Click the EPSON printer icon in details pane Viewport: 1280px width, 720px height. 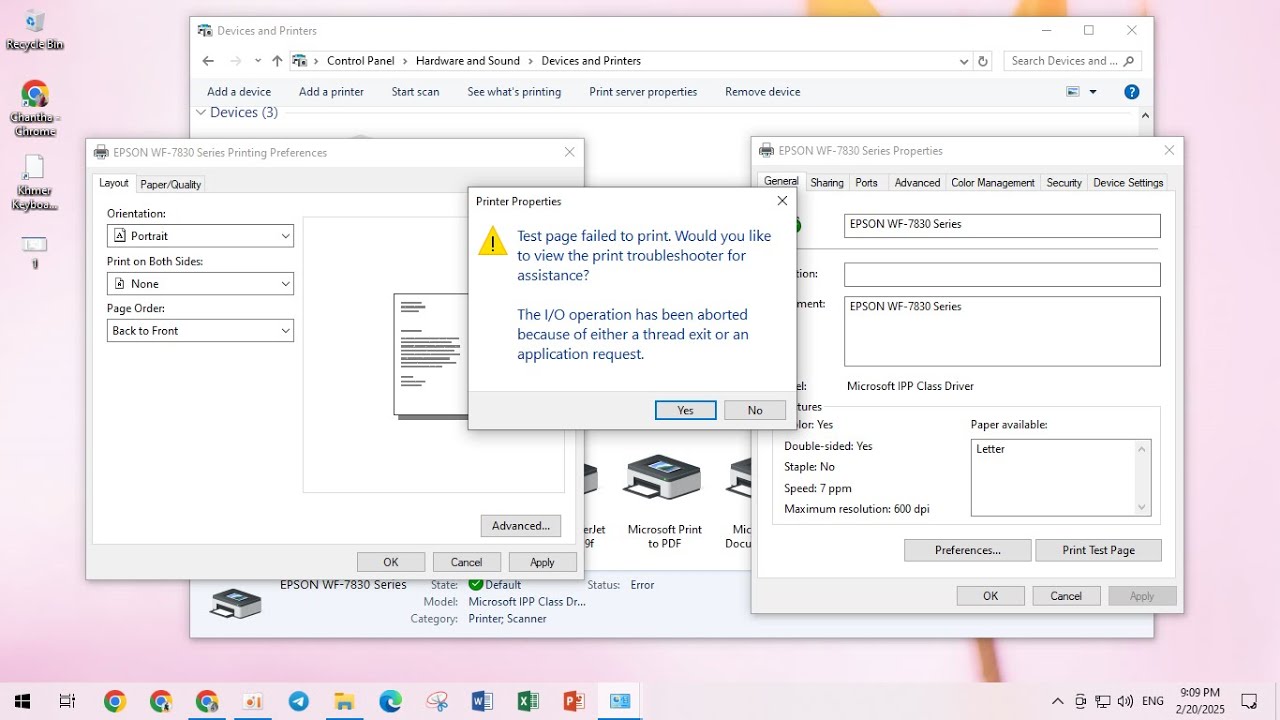pyautogui.click(x=236, y=604)
